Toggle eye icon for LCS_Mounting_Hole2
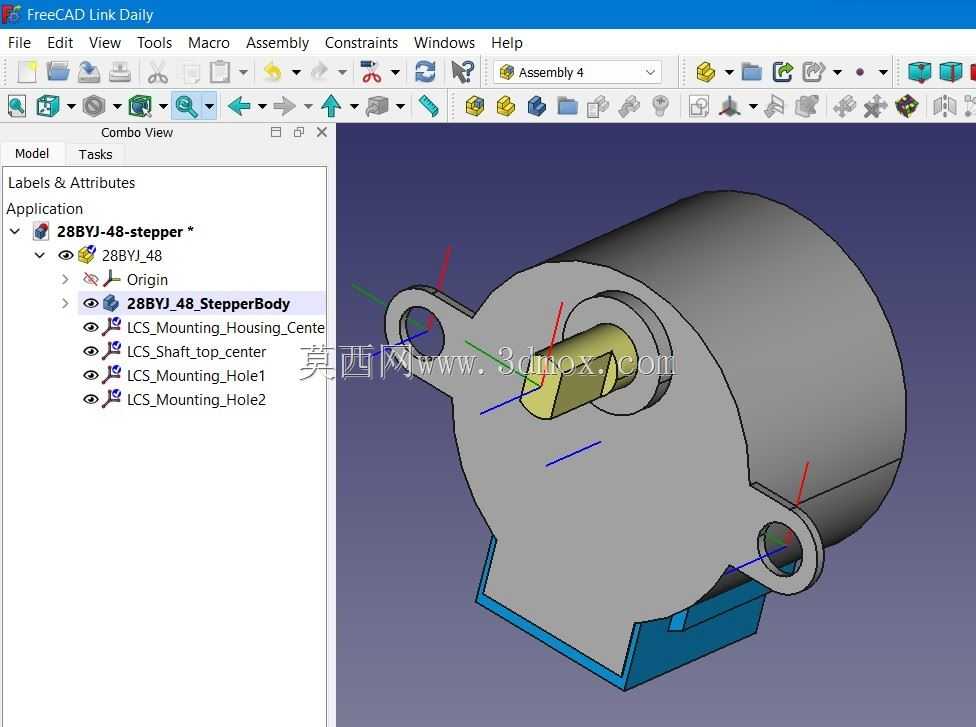The width and height of the screenshot is (976, 727). pyautogui.click(x=91, y=400)
